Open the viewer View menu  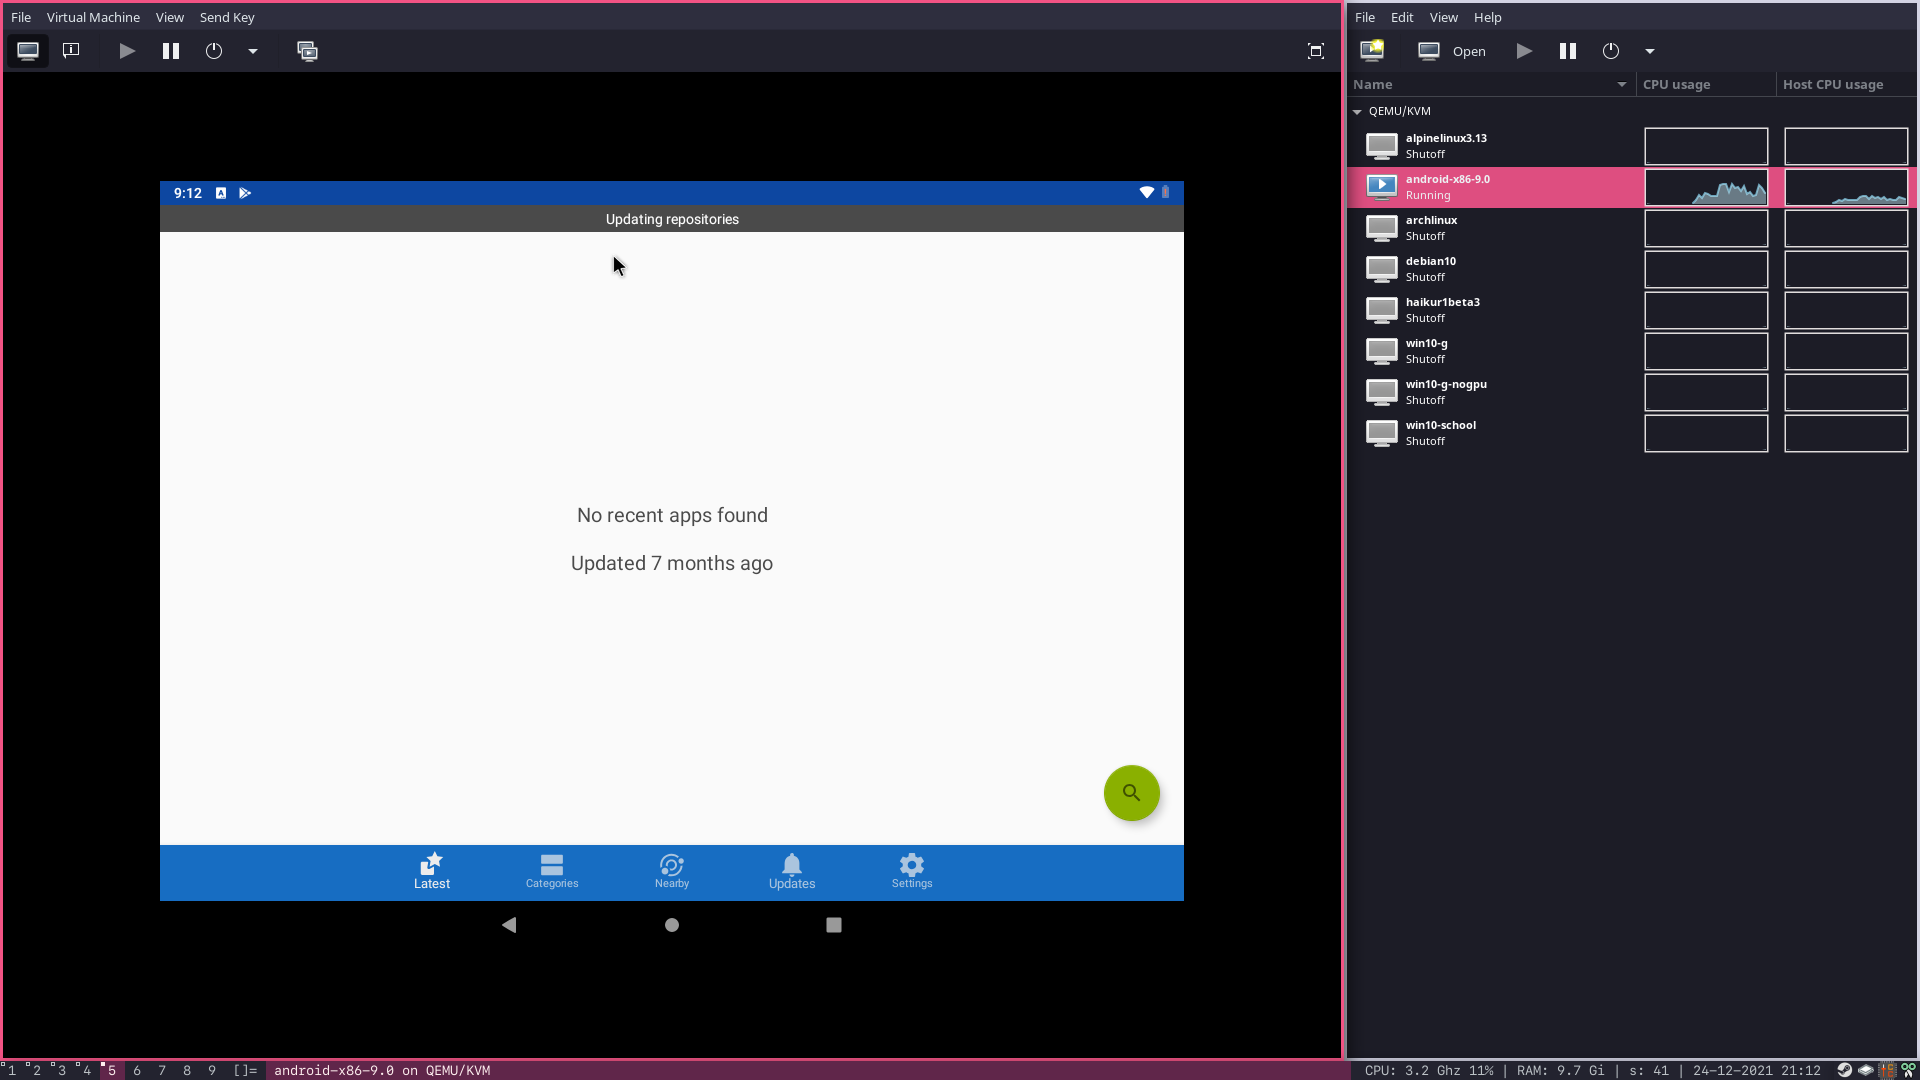[x=170, y=17]
